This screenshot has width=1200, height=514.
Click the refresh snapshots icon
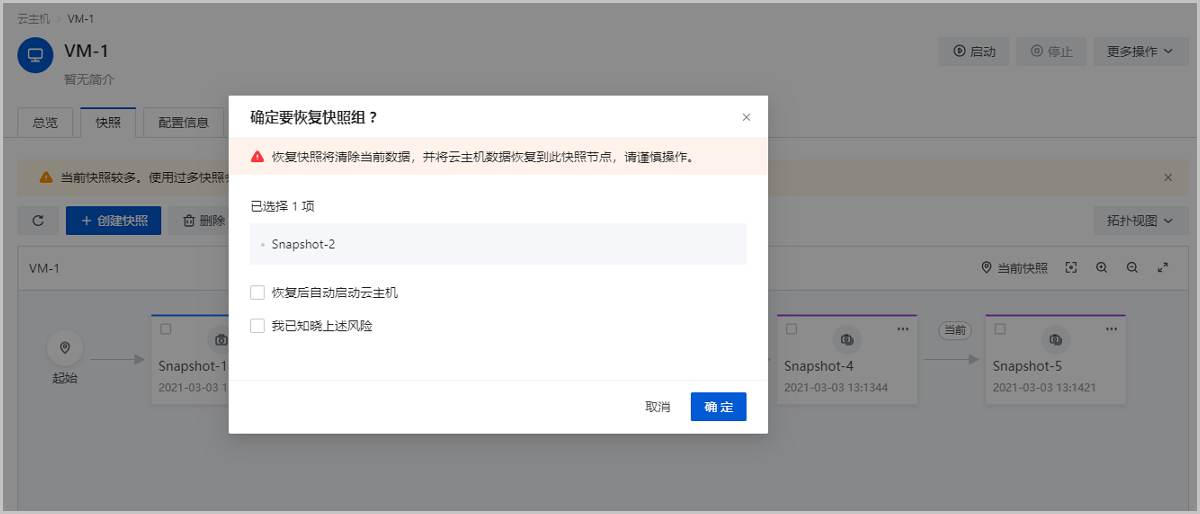(38, 221)
